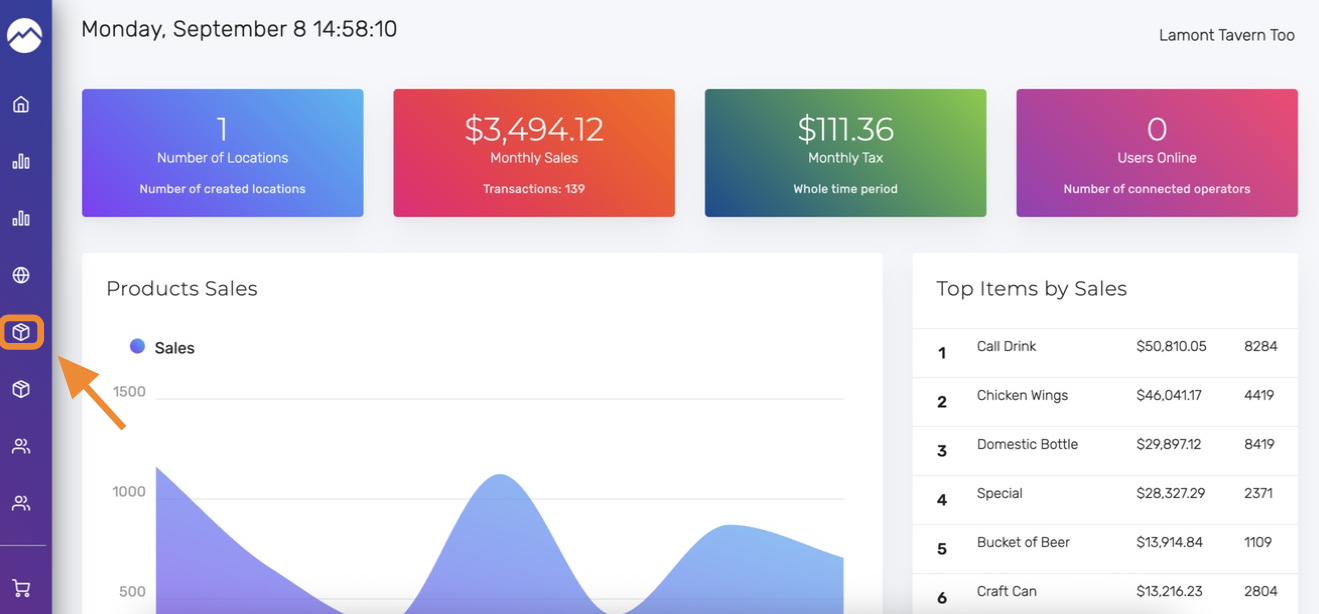Open the lower users icon above the divider
The height and width of the screenshot is (614, 1319).
pyautogui.click(x=21, y=503)
